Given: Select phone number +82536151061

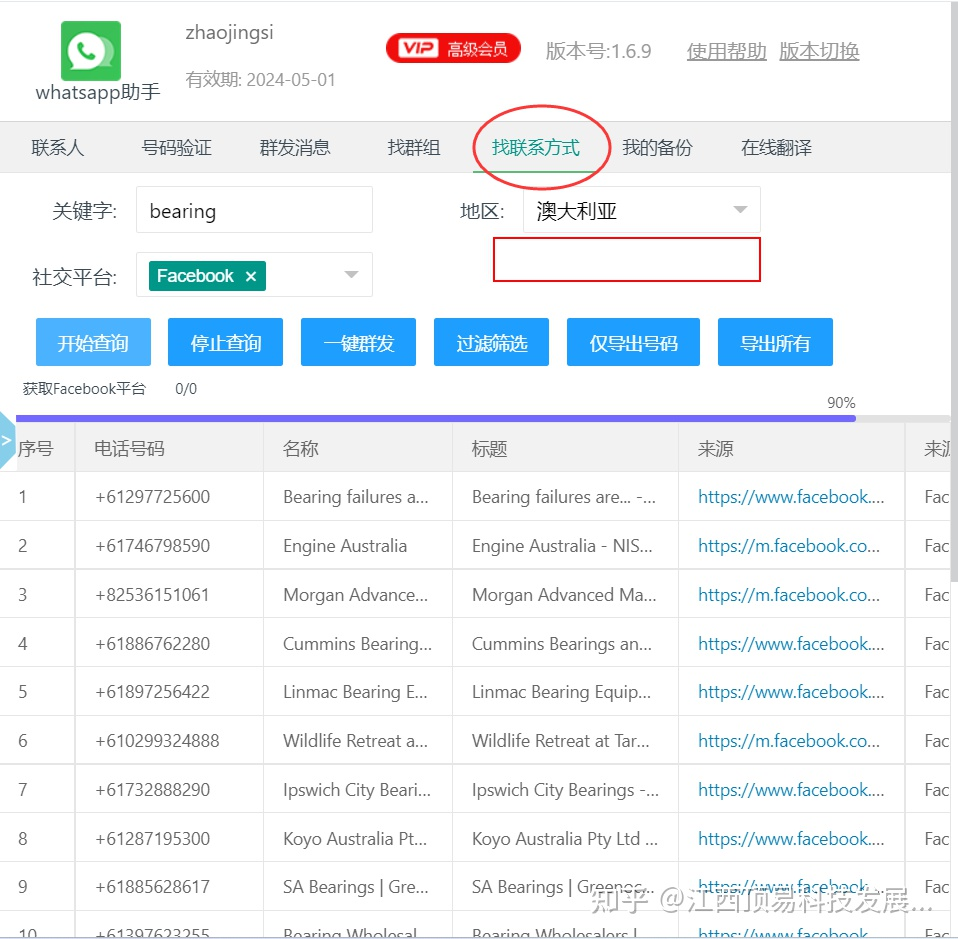Looking at the screenshot, I should click(152, 594).
